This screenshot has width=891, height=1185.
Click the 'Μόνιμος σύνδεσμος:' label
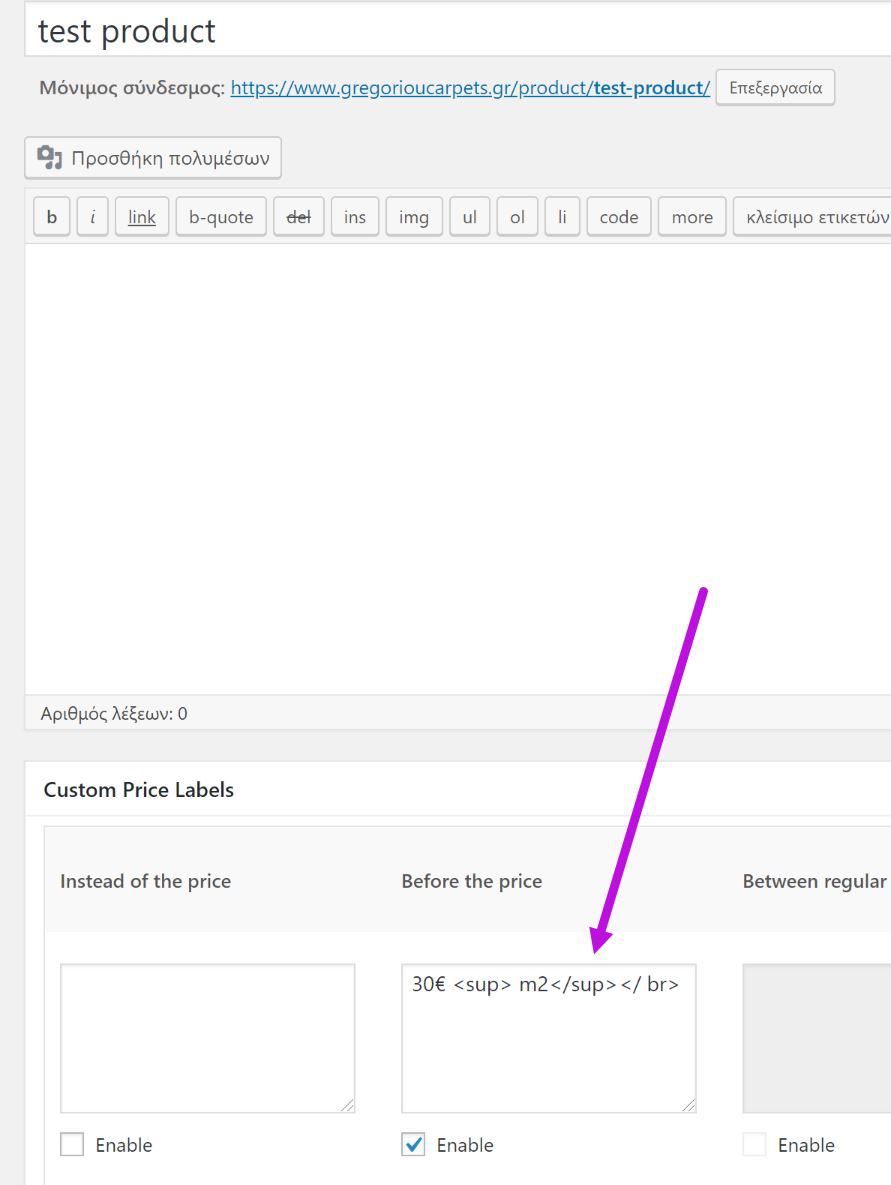132,88
